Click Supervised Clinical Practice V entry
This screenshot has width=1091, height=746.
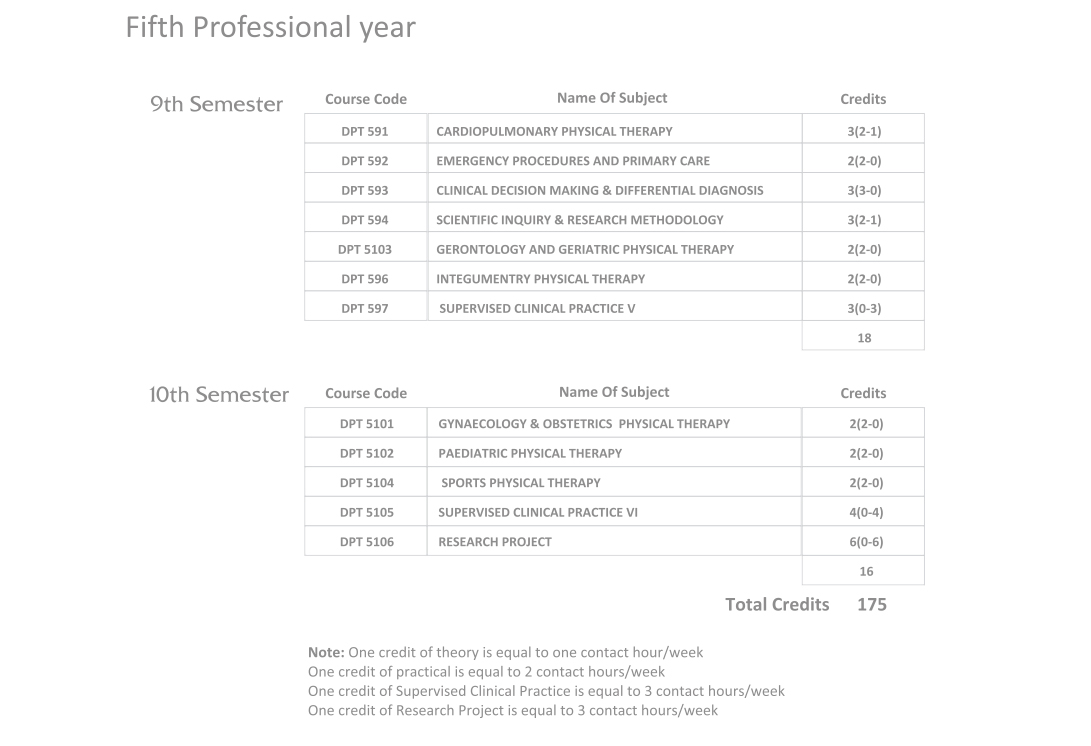[536, 308]
